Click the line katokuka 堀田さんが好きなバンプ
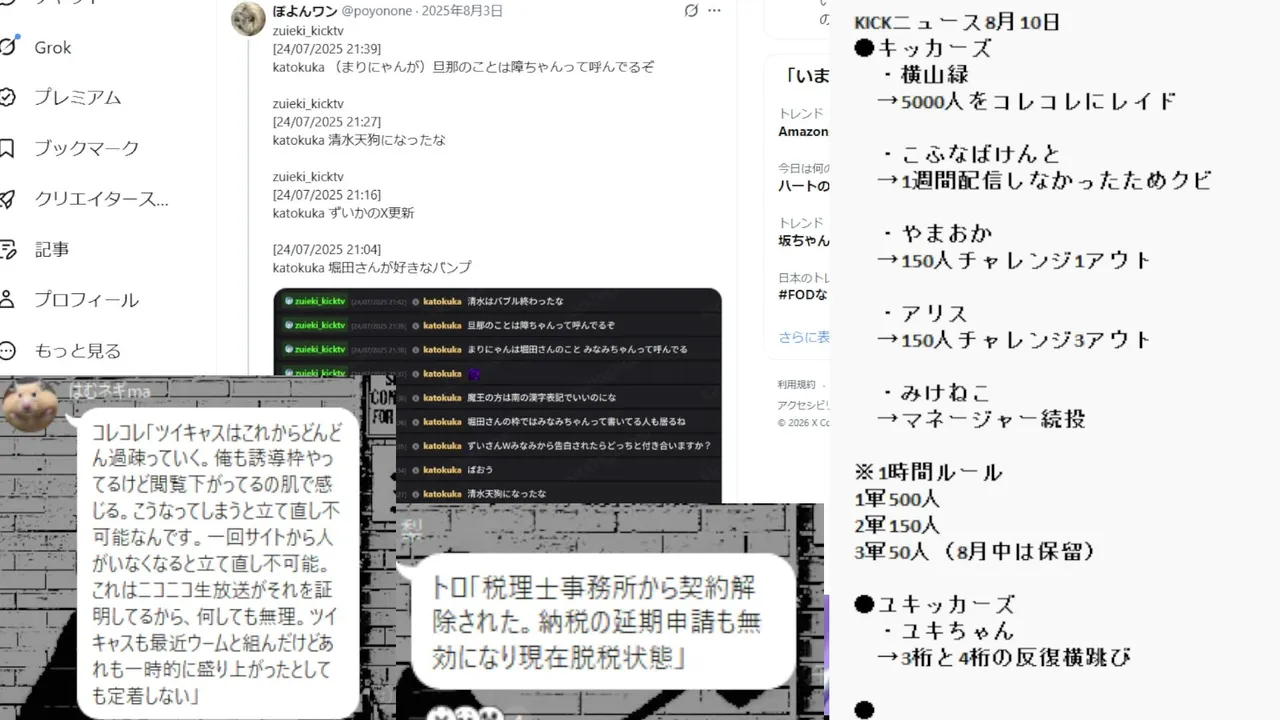Viewport: 1280px width, 720px height. point(372,267)
